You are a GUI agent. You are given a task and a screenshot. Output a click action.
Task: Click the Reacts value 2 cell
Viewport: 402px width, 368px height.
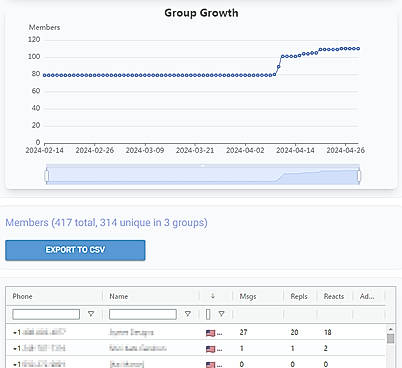(326, 348)
